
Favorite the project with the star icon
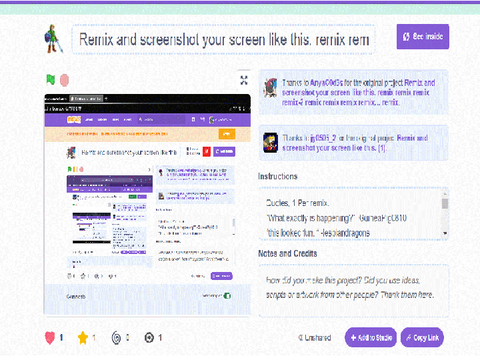click(x=82, y=338)
